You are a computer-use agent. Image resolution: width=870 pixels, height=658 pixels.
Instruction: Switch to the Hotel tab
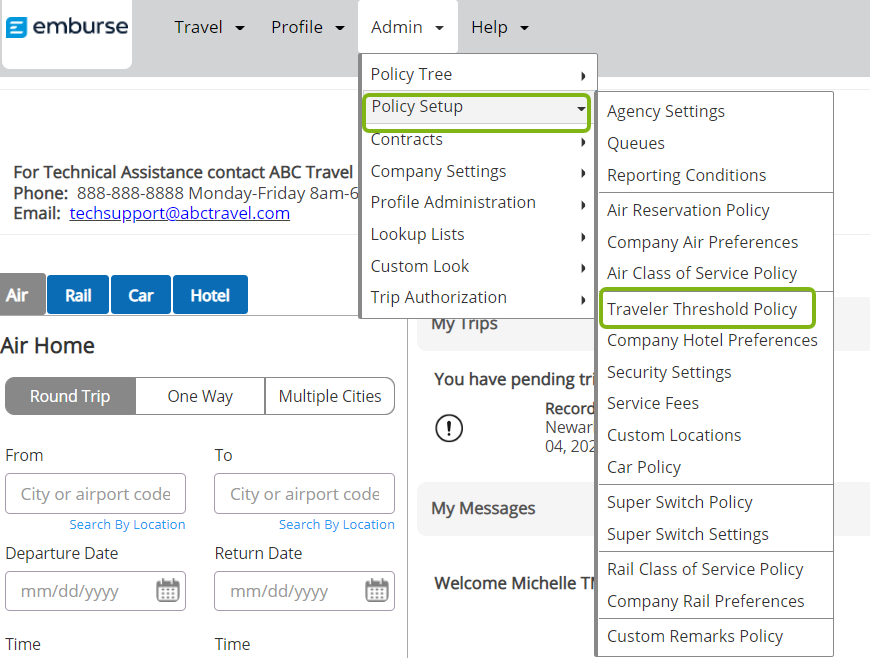[x=210, y=295]
